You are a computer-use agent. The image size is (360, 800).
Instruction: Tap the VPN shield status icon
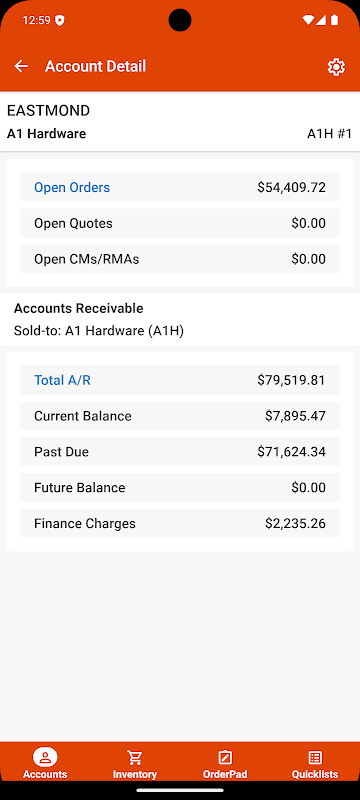(x=60, y=20)
